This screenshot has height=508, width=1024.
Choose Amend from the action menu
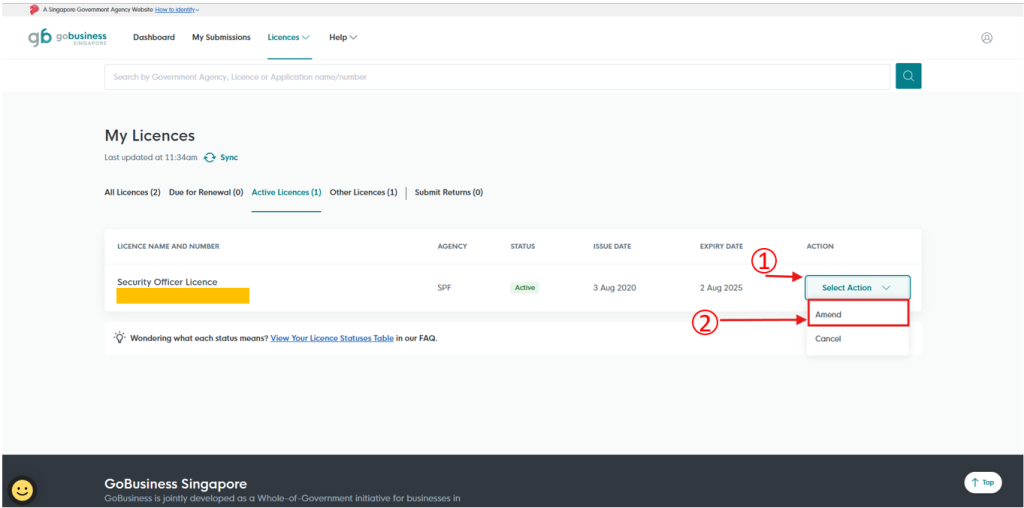tap(857, 313)
